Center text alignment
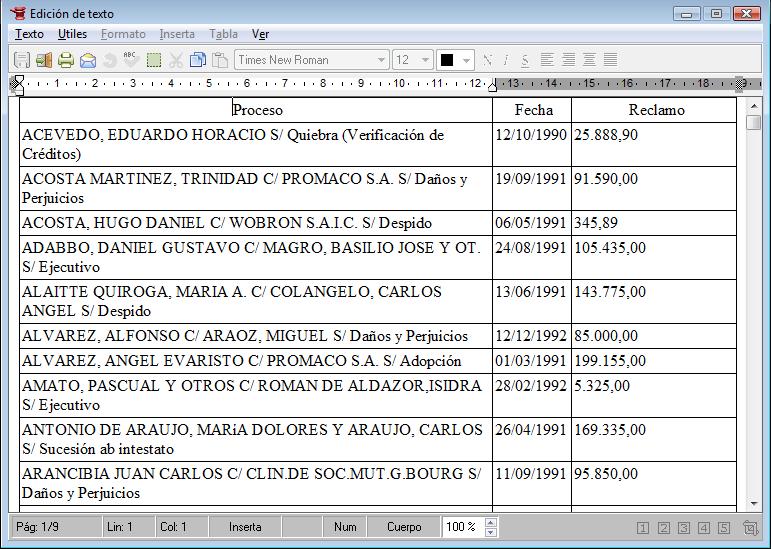The image size is (771, 549). [589, 59]
